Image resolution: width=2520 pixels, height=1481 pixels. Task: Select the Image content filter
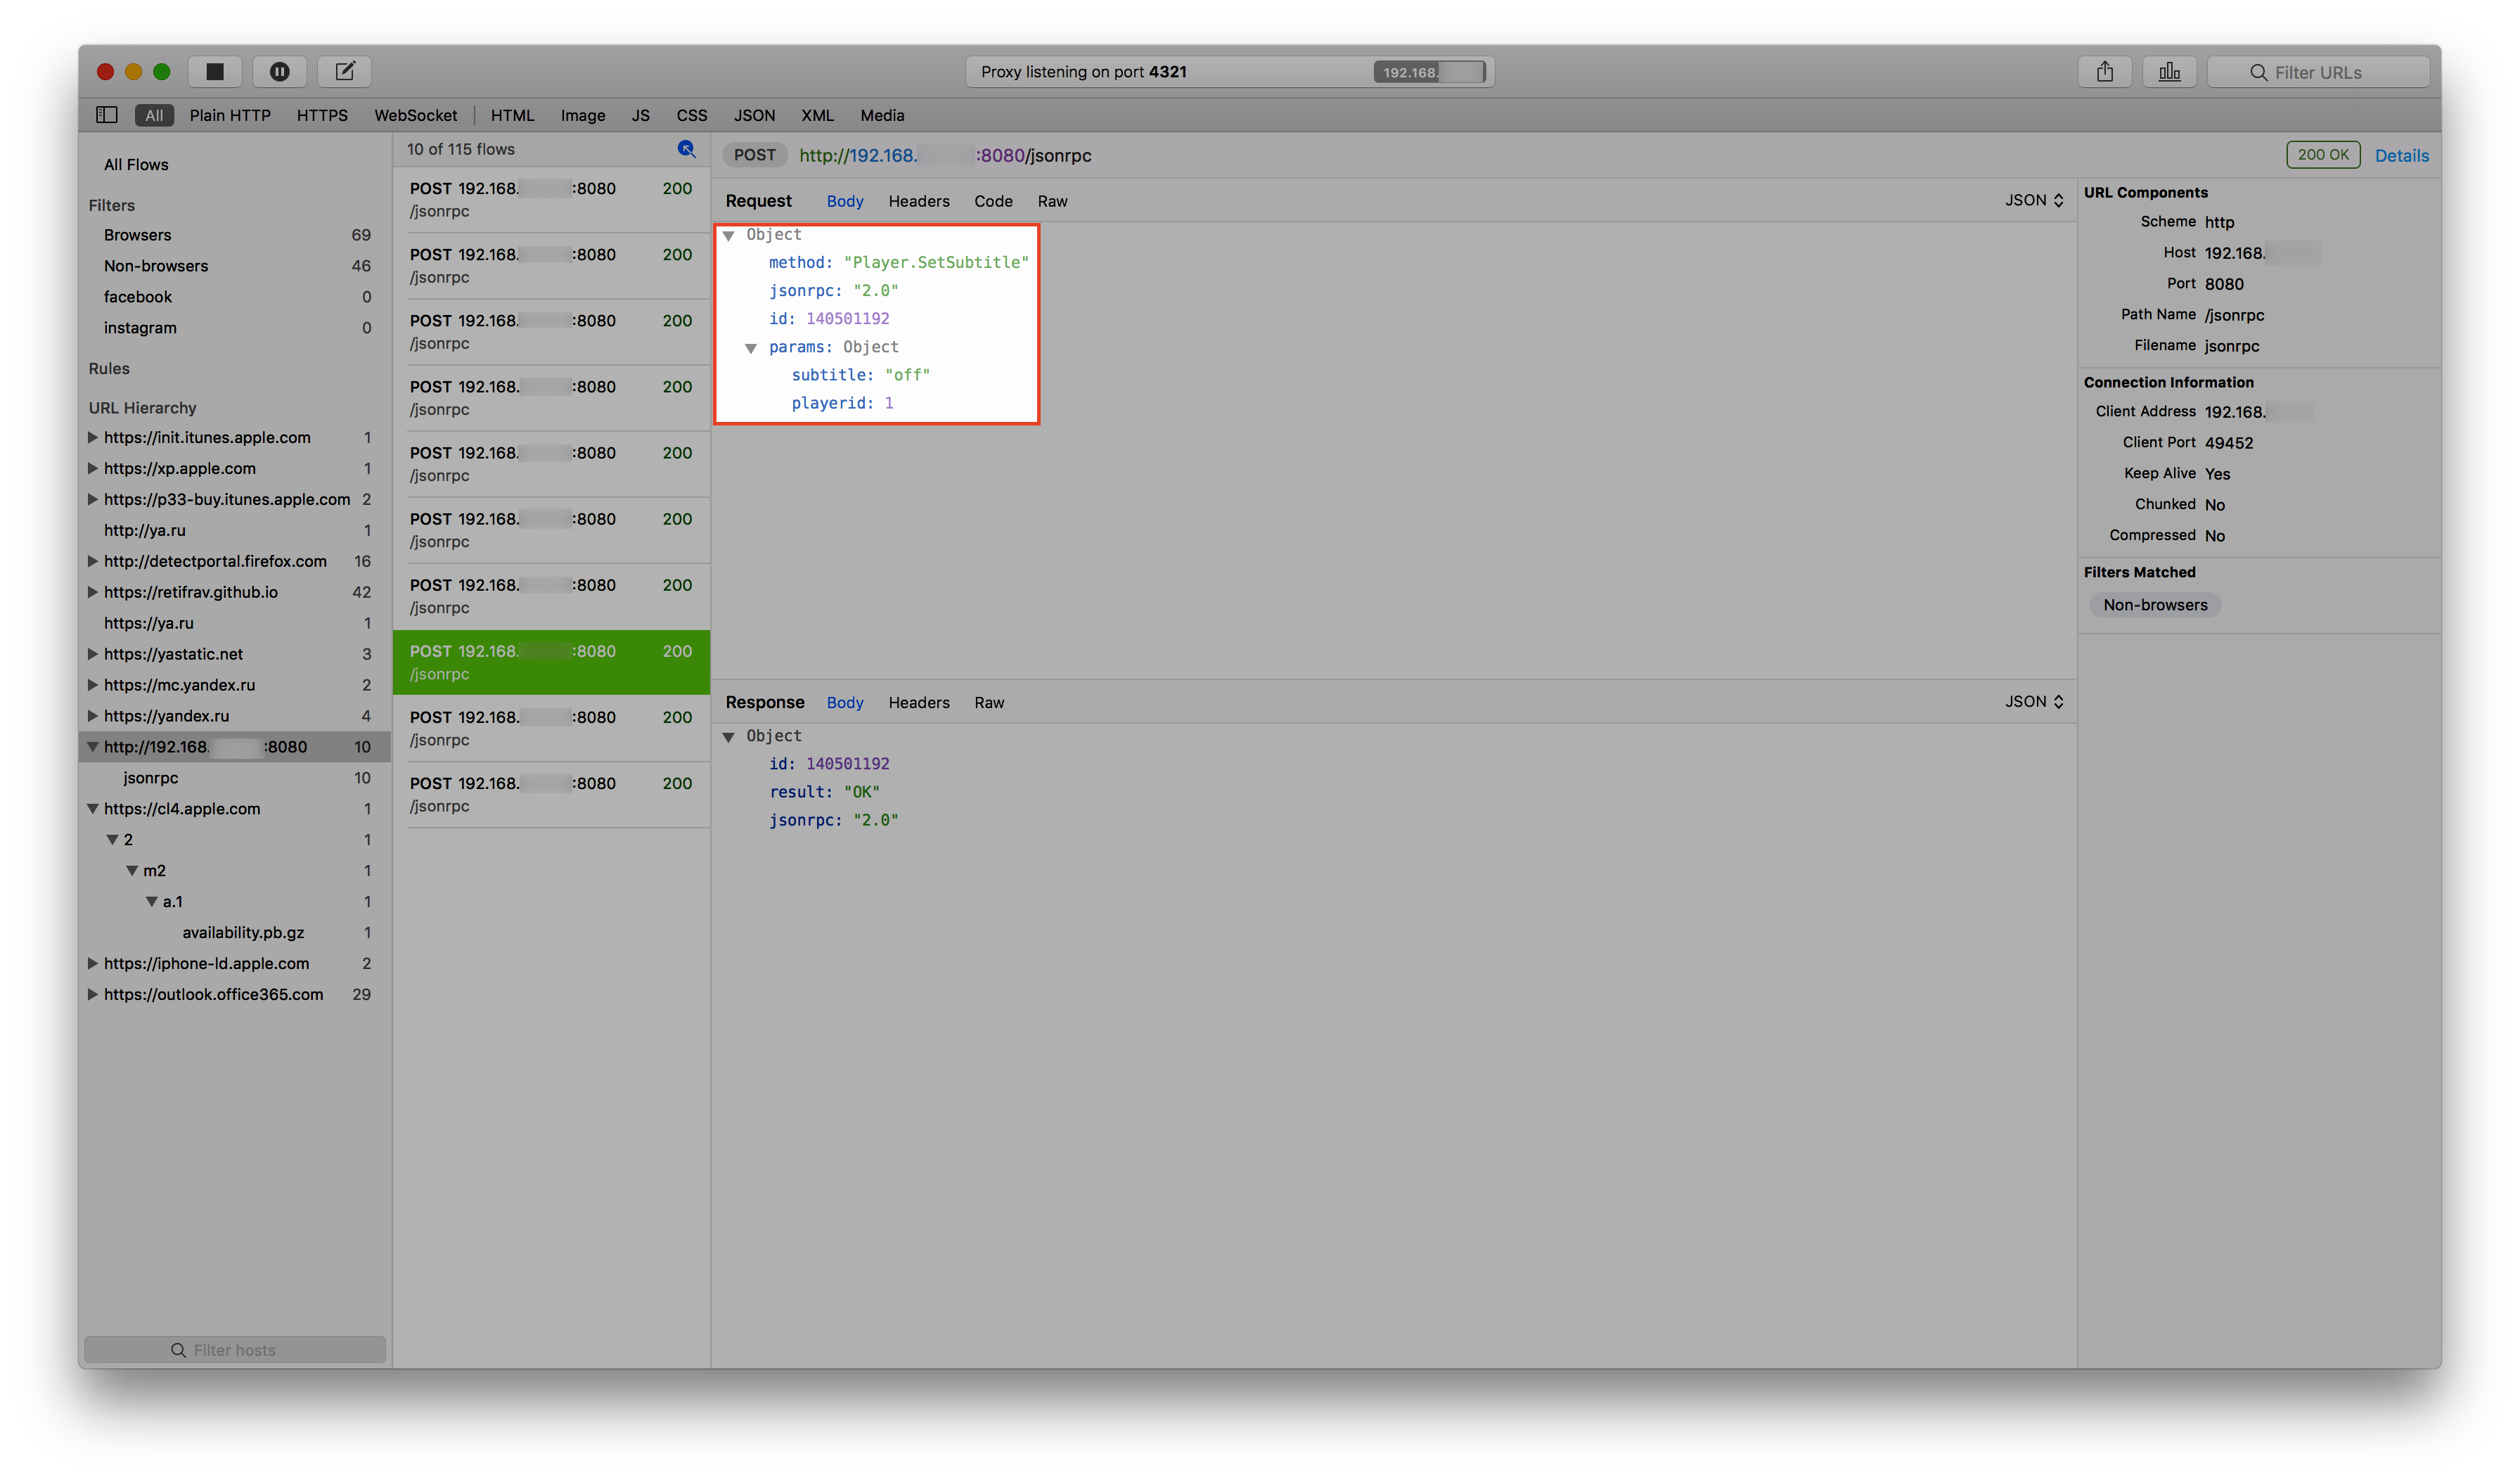(583, 115)
